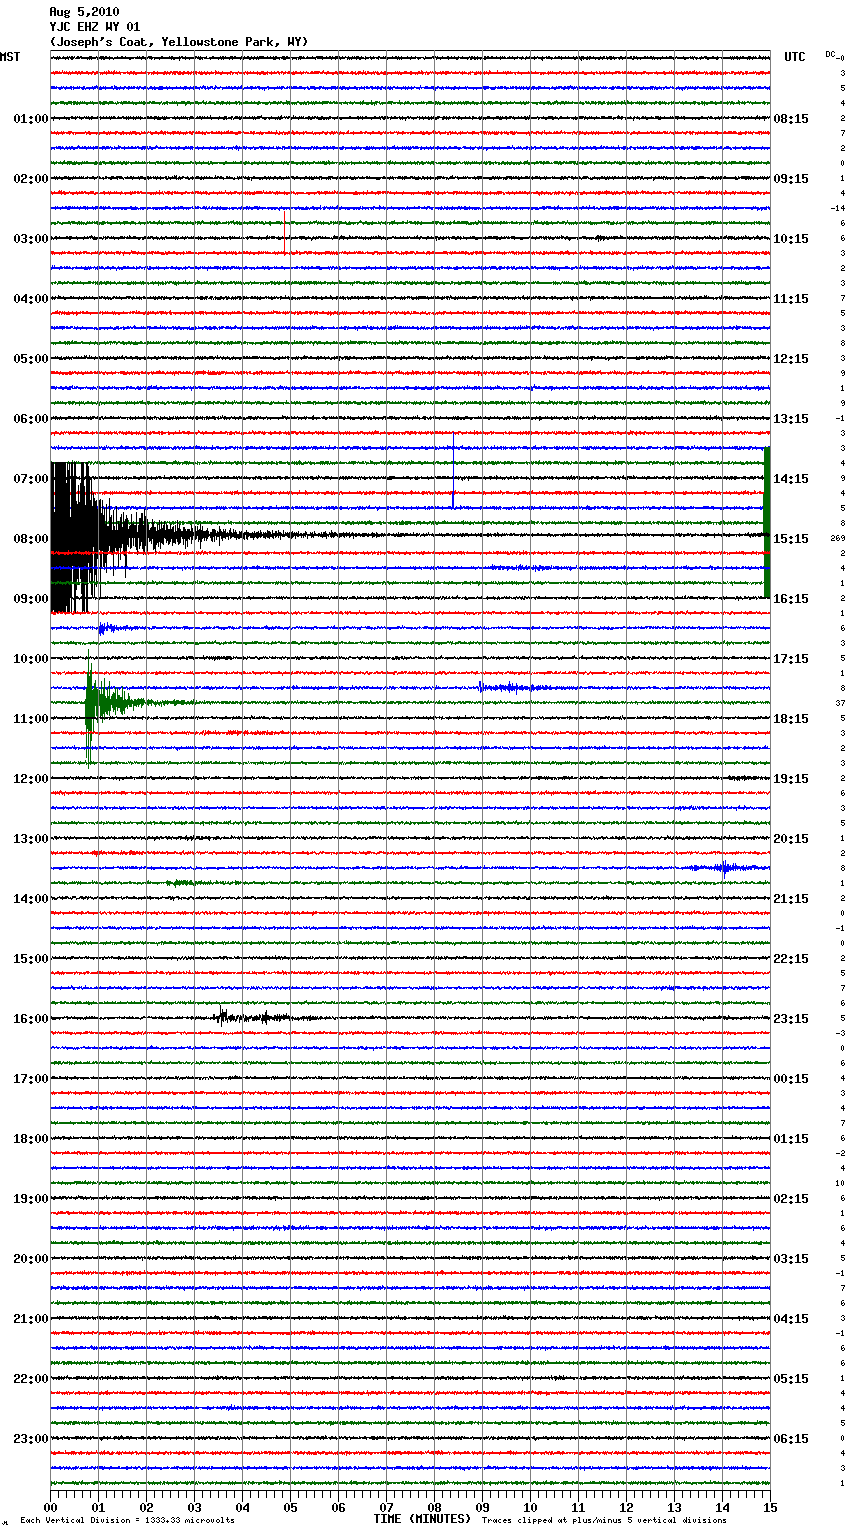Select the 12:00 MST time label

(x=31, y=779)
